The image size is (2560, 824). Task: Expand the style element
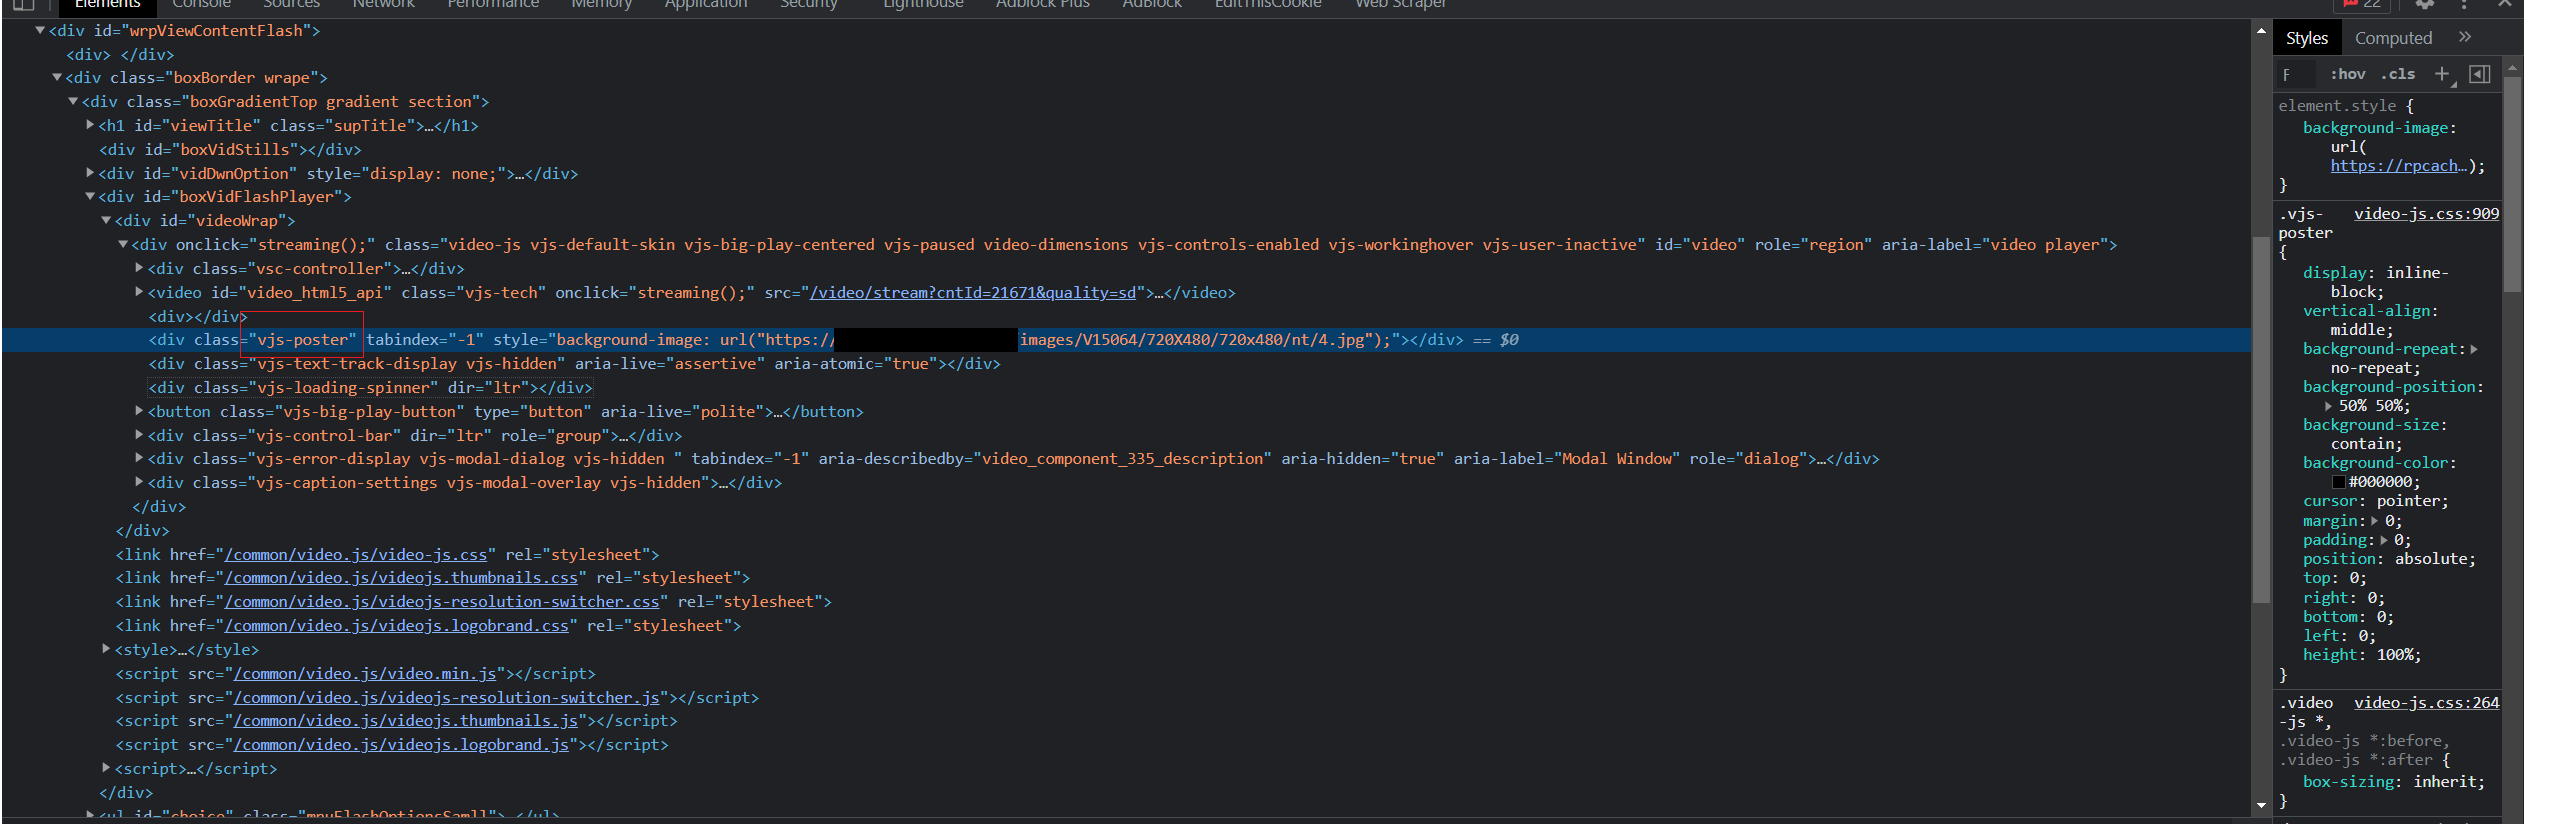(106, 649)
